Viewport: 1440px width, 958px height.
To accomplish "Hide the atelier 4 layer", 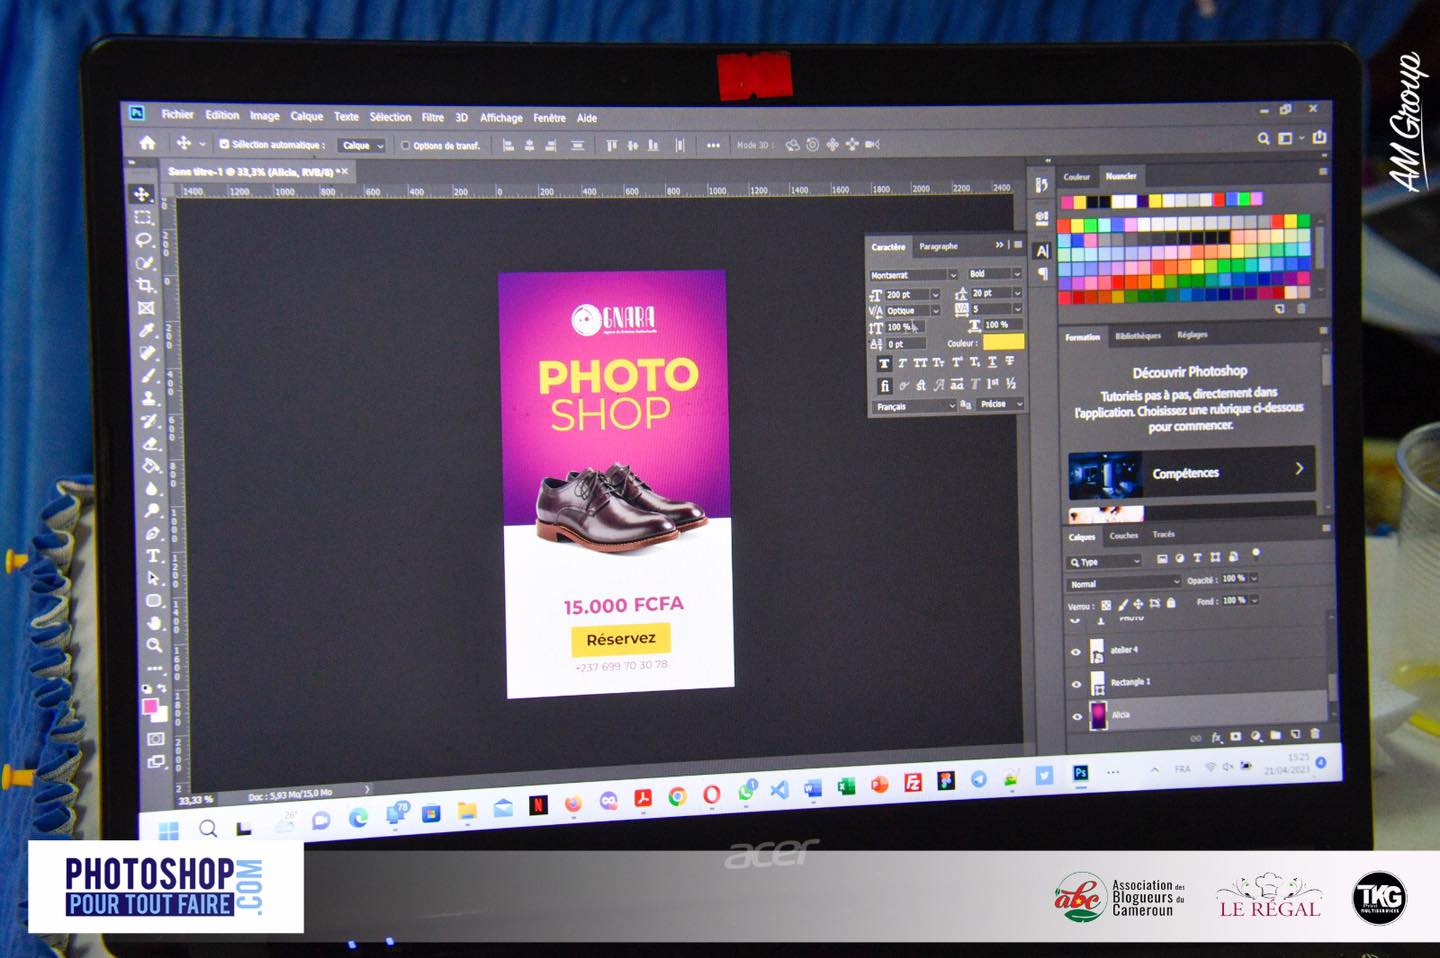I will pyautogui.click(x=1076, y=652).
